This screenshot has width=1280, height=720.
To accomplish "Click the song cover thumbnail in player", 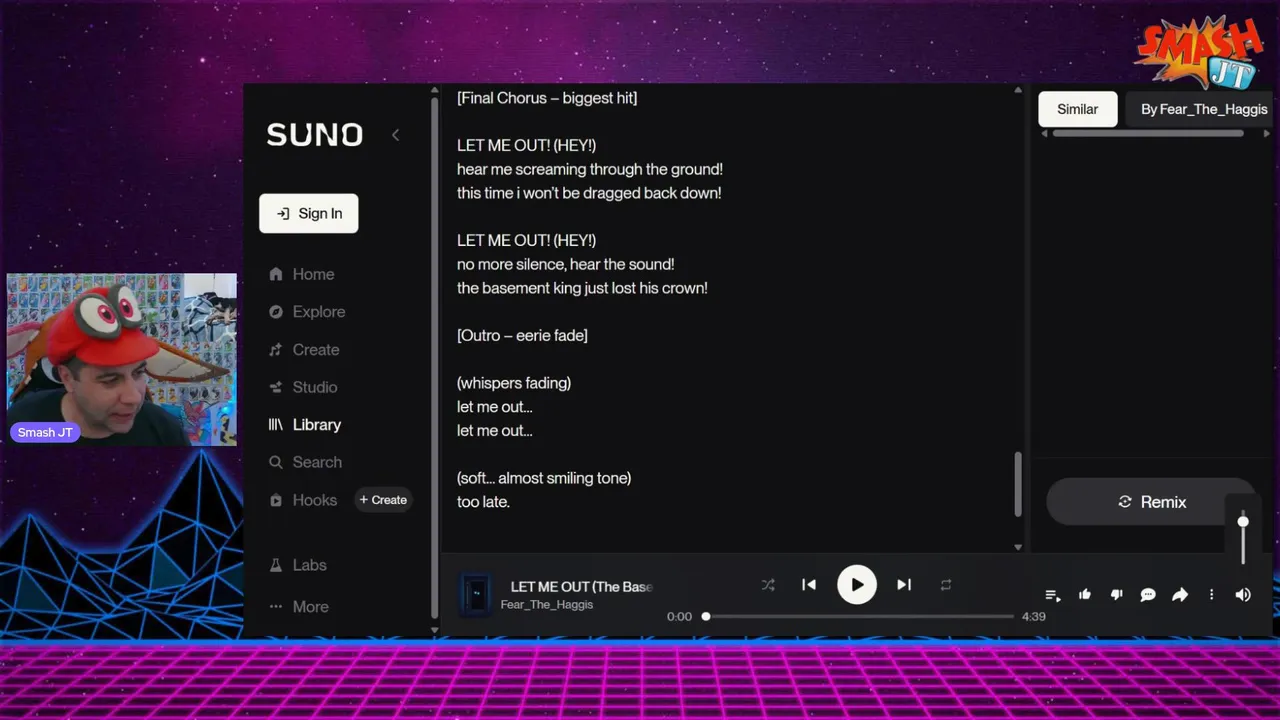I will pos(476,594).
